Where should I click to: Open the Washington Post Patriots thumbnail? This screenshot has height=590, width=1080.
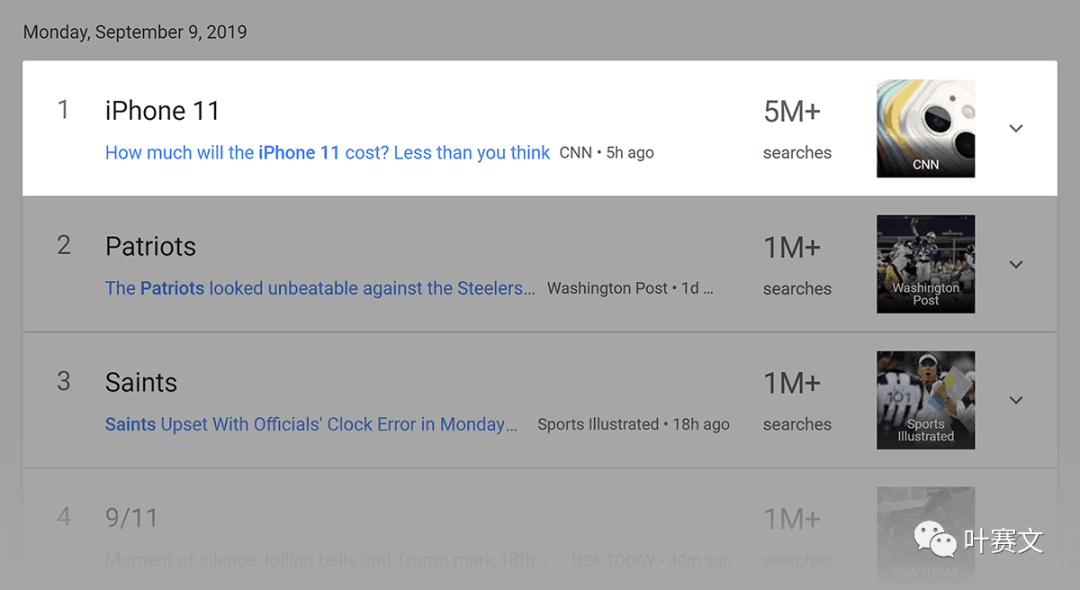[926, 264]
